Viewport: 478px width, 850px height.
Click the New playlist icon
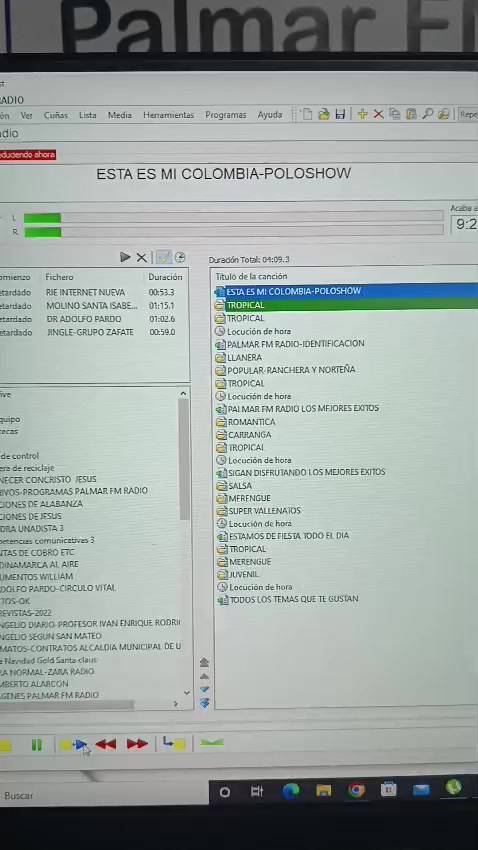tap(307, 114)
